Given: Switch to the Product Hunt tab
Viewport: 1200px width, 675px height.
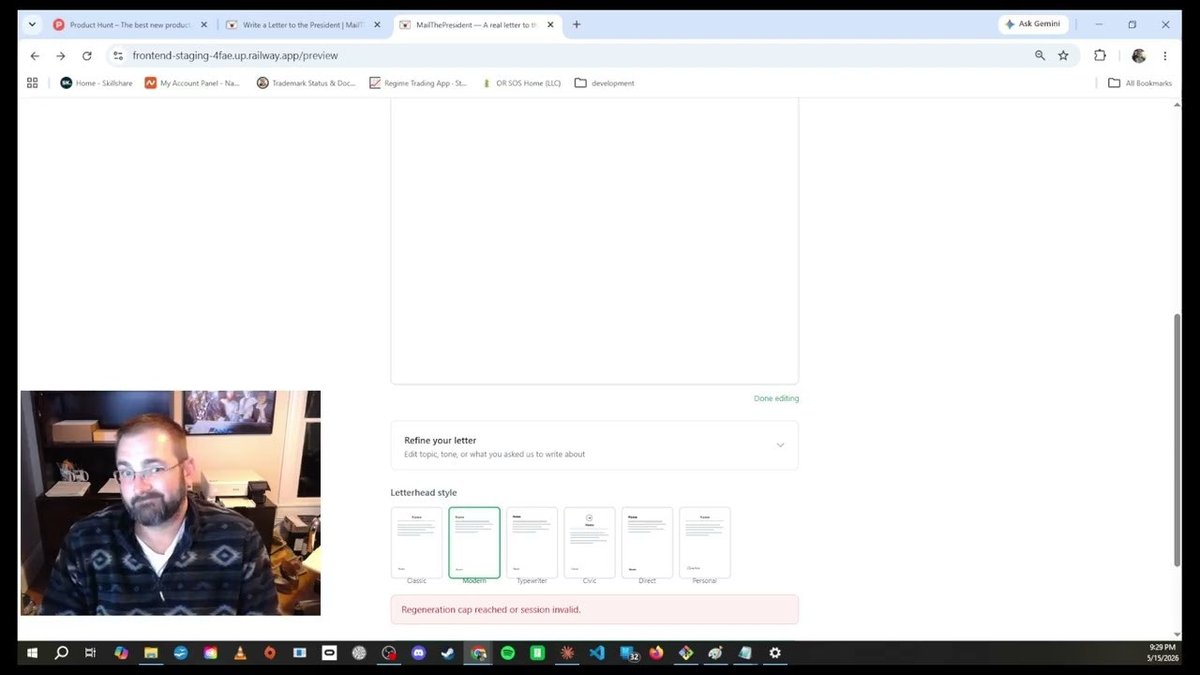Looking at the screenshot, I should [x=129, y=24].
